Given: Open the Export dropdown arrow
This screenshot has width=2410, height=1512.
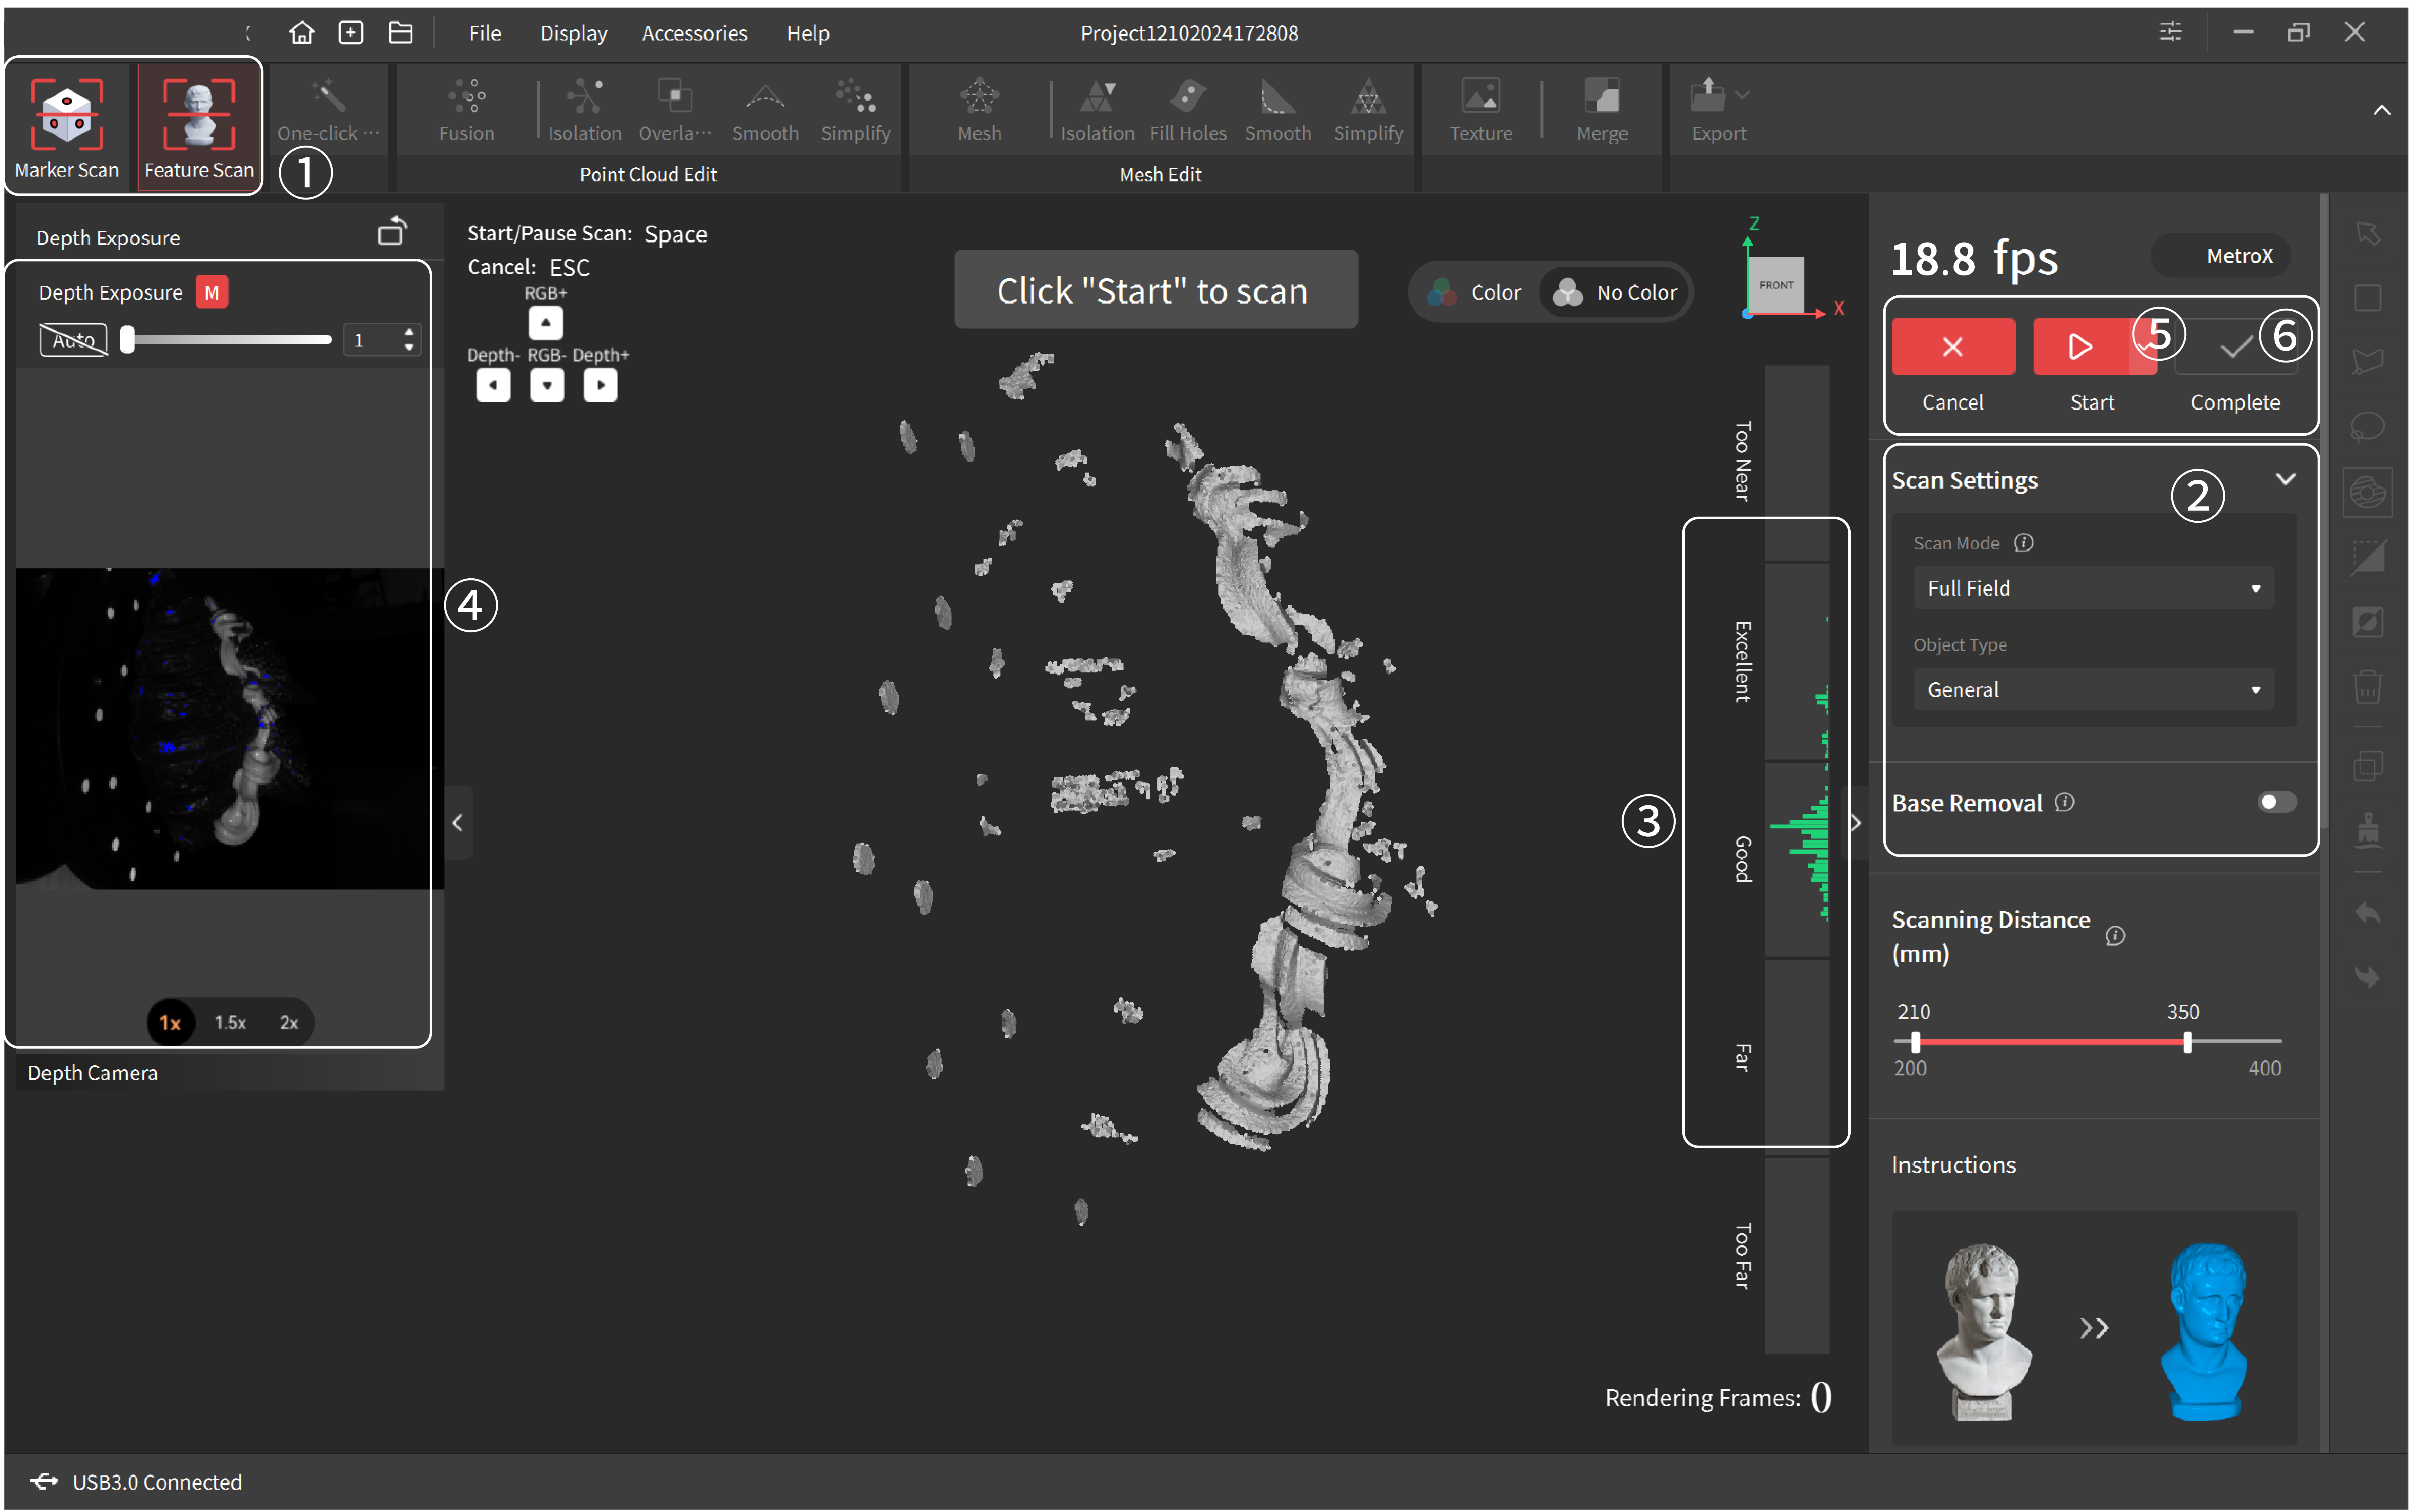Looking at the screenshot, I should click(x=1742, y=95).
